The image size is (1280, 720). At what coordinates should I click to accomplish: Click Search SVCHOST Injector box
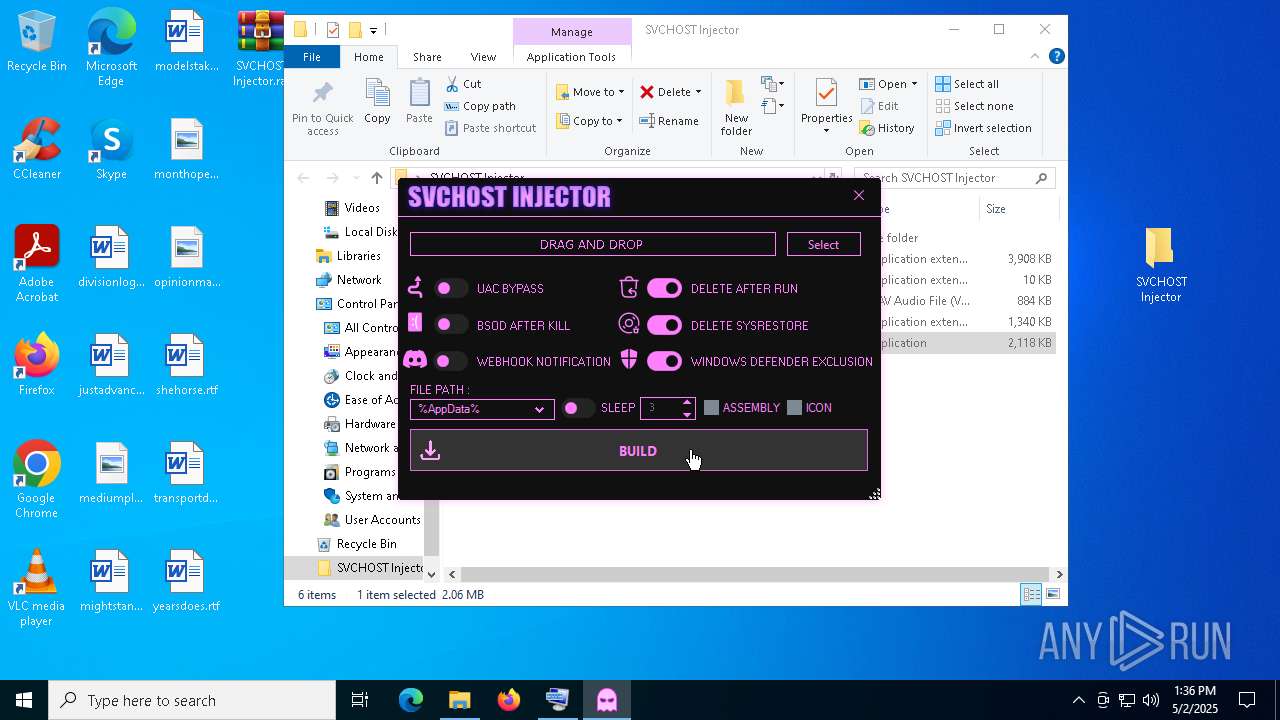click(x=955, y=178)
